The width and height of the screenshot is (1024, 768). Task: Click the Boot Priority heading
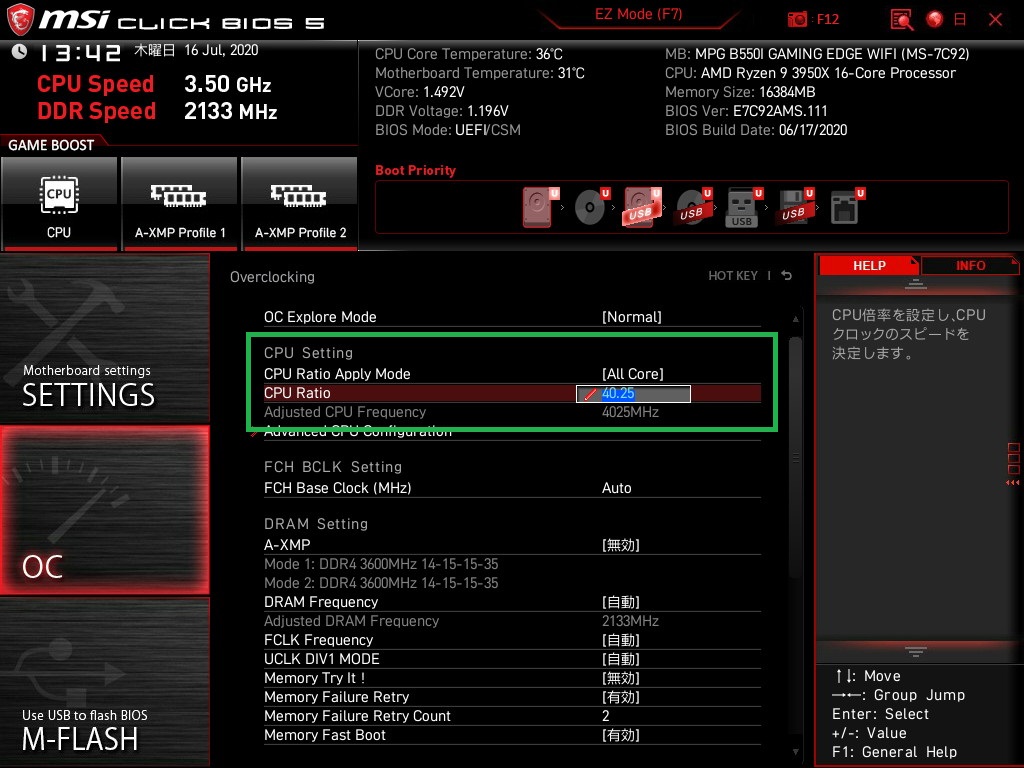tap(415, 170)
